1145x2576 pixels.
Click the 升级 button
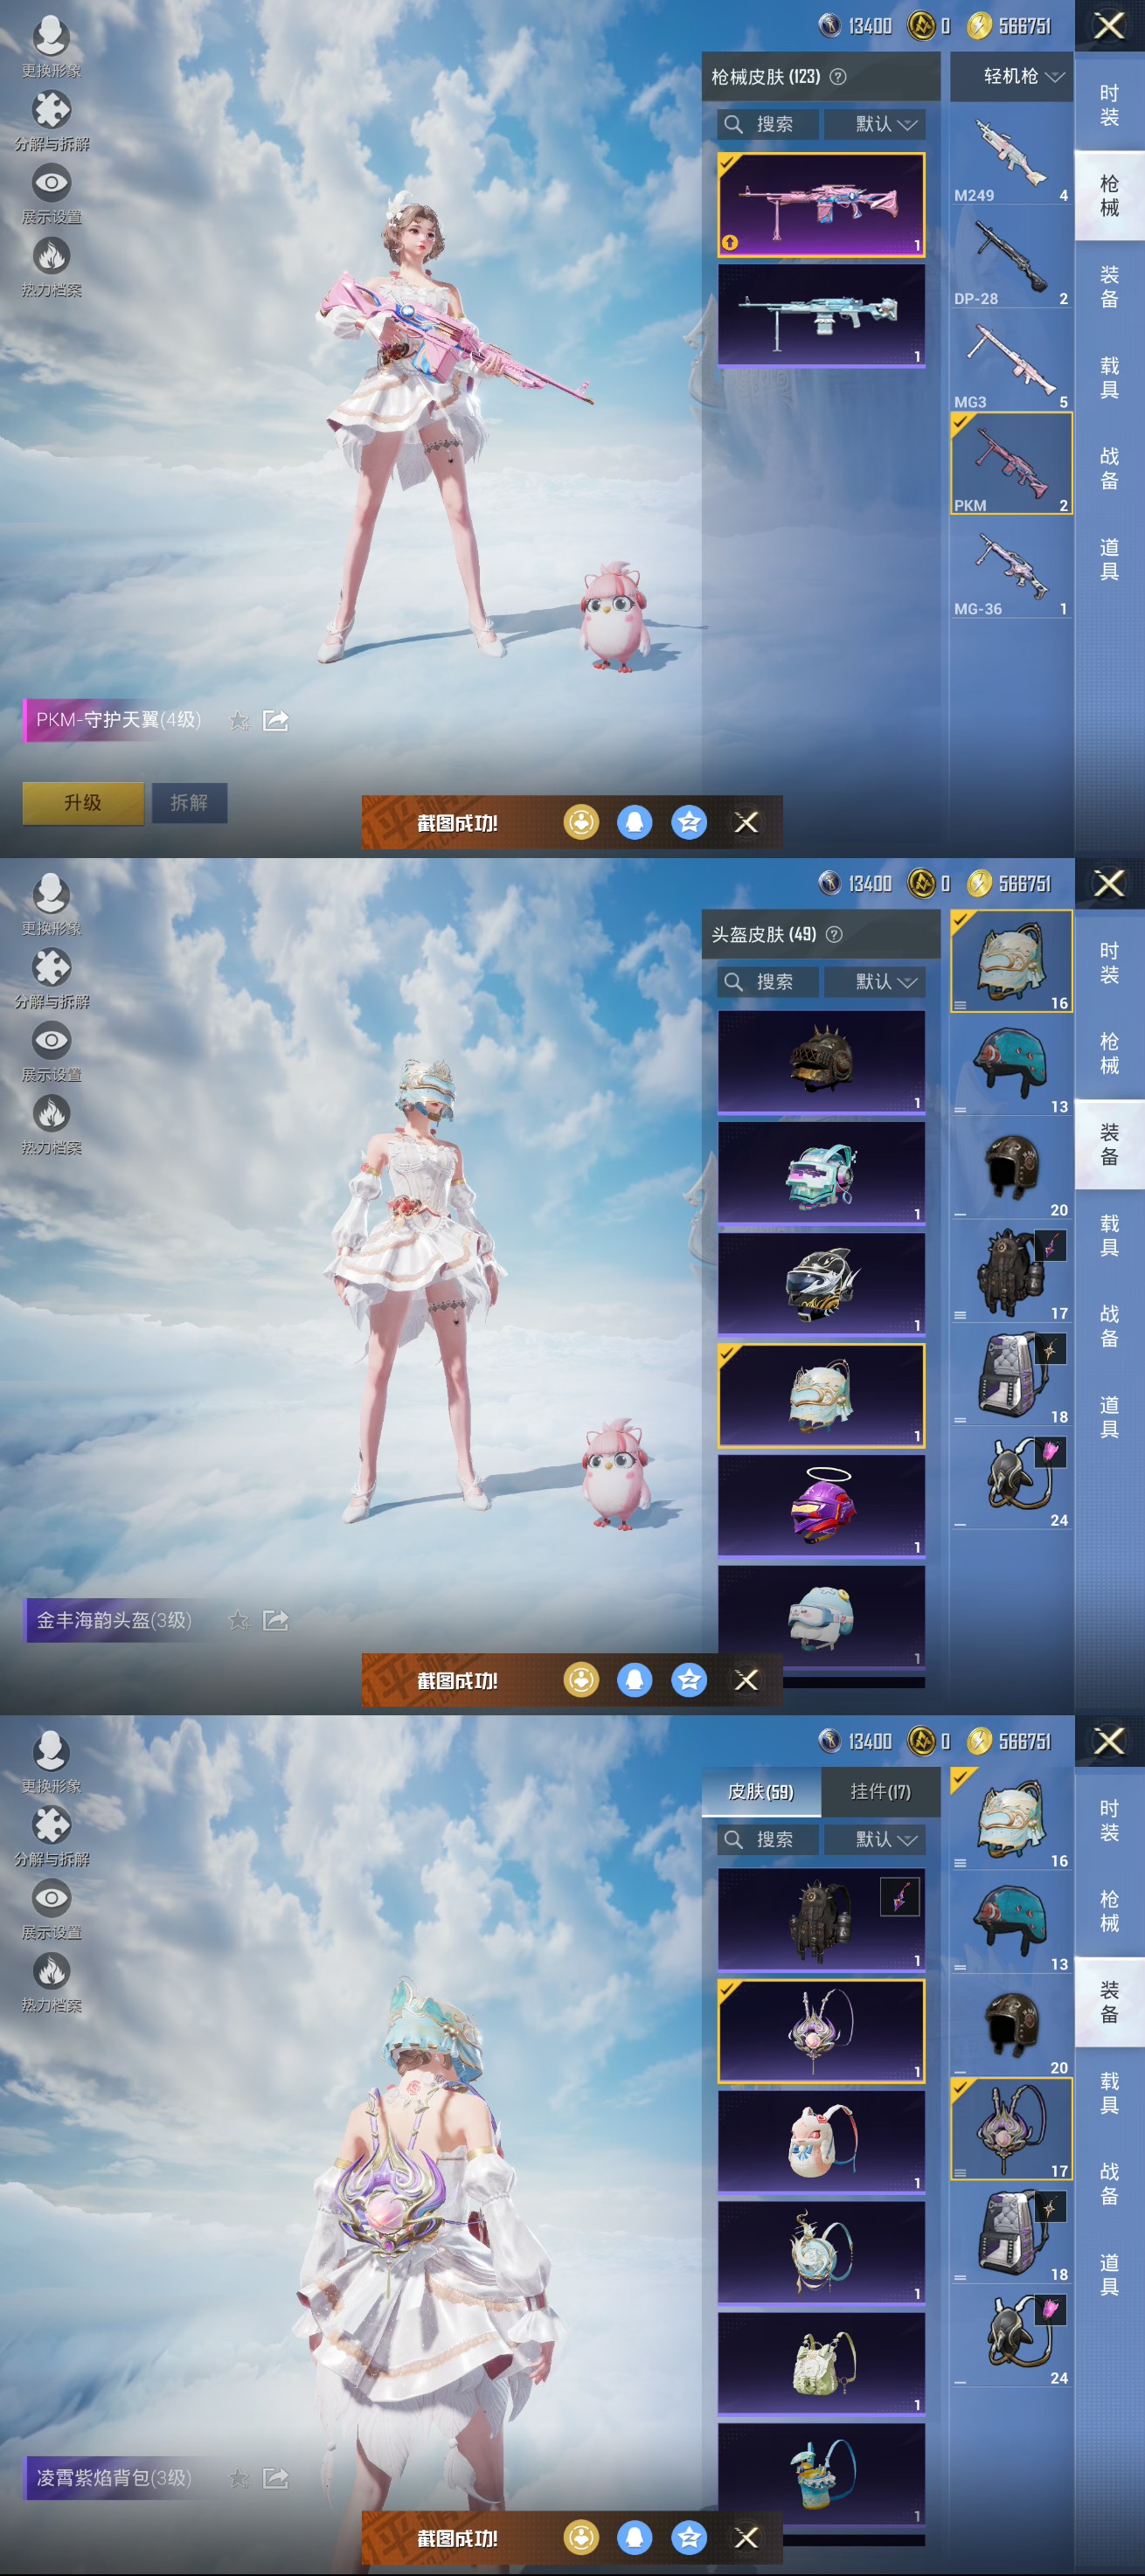pyautogui.click(x=83, y=803)
